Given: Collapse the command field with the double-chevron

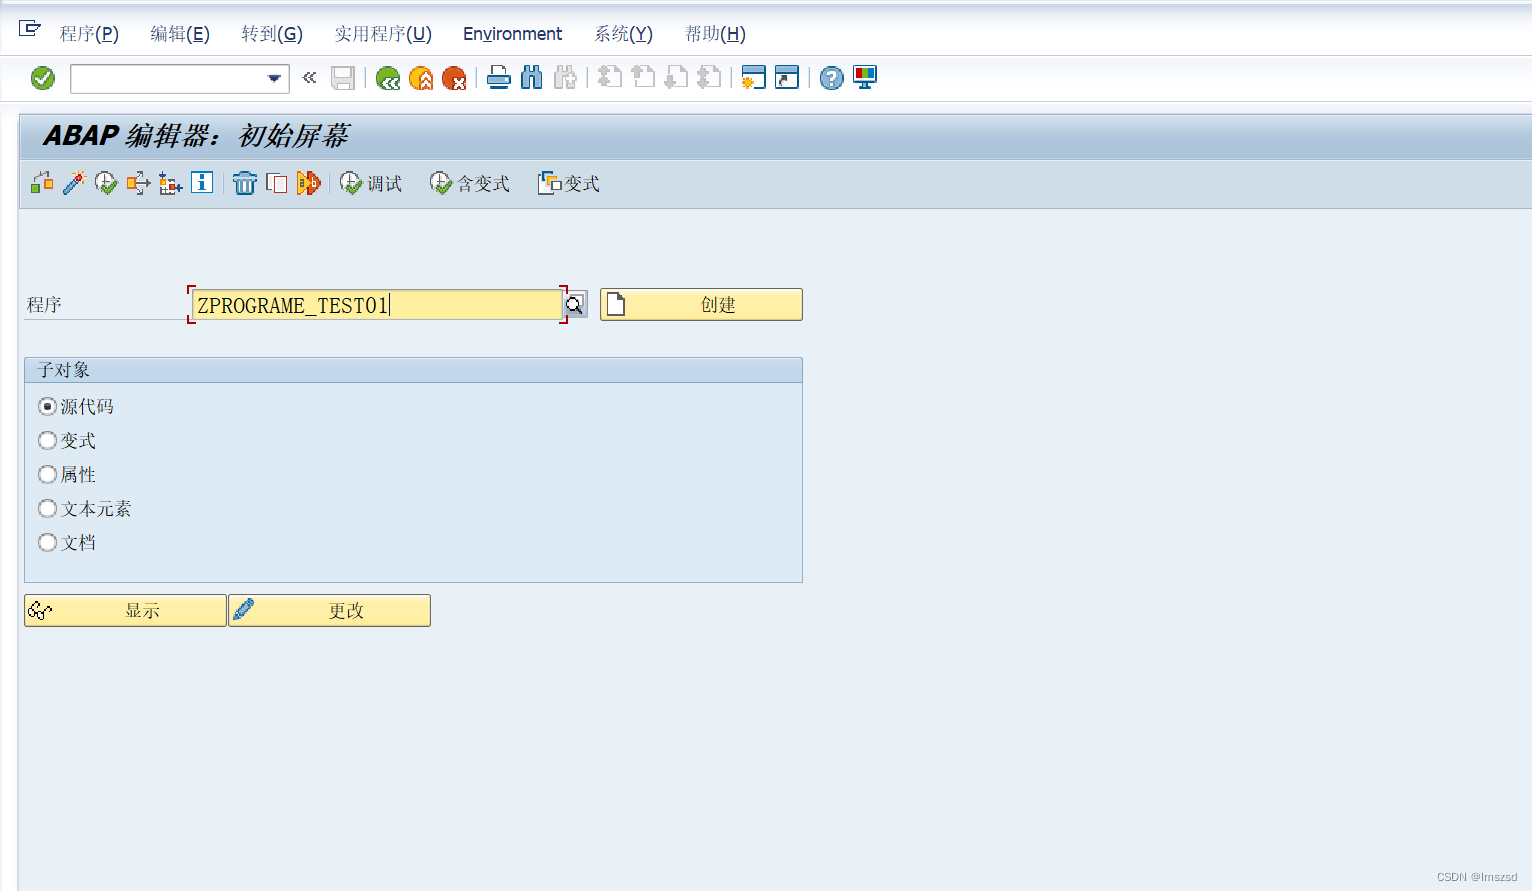Looking at the screenshot, I should (310, 77).
